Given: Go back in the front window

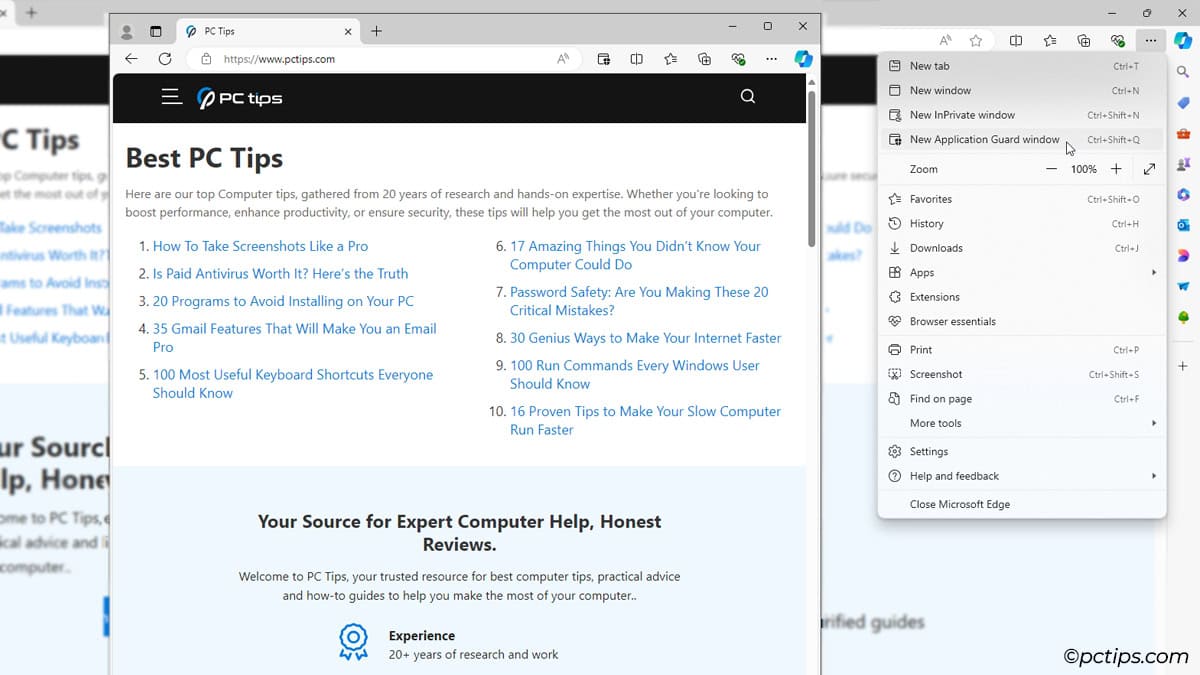Looking at the screenshot, I should tap(131, 59).
